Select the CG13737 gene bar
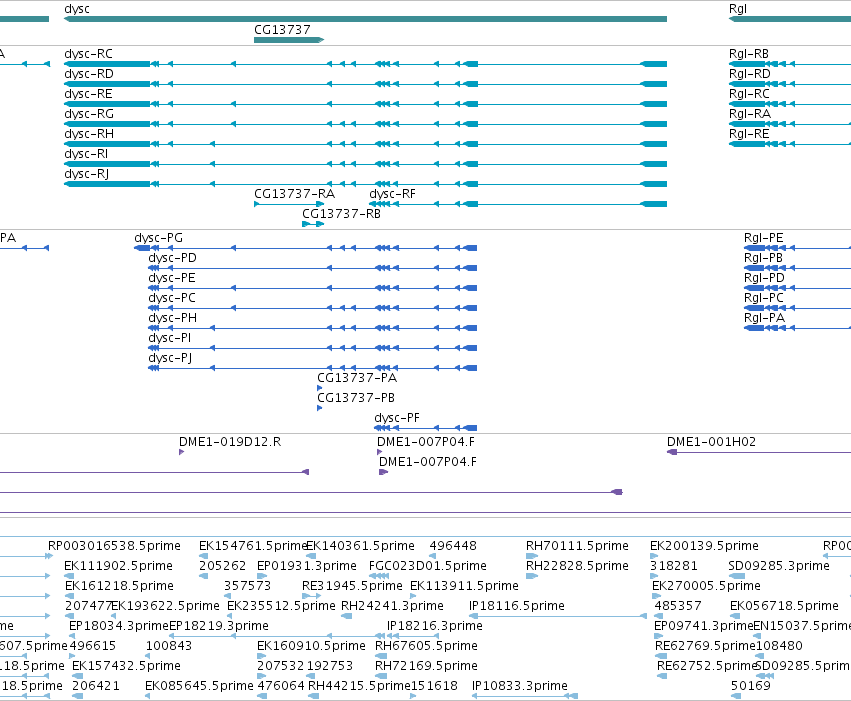The width and height of the screenshot is (851, 701). tap(289, 40)
